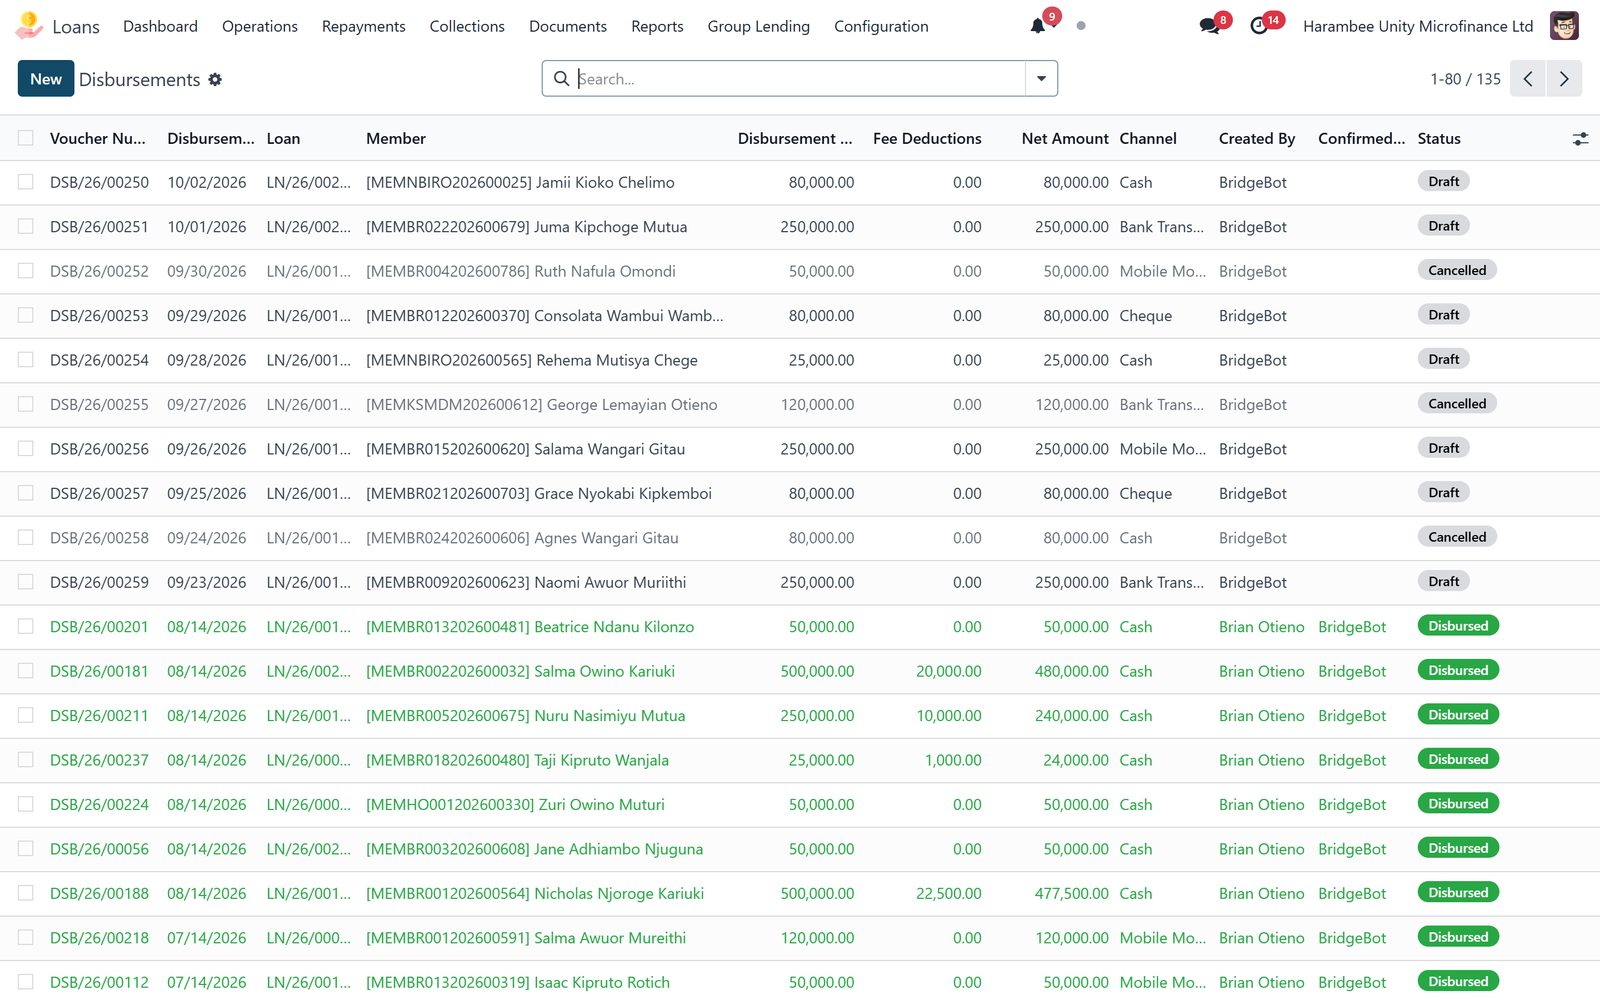The height and width of the screenshot is (1000, 1600).
Task: Click the user avatar picture
Action: click(1564, 26)
